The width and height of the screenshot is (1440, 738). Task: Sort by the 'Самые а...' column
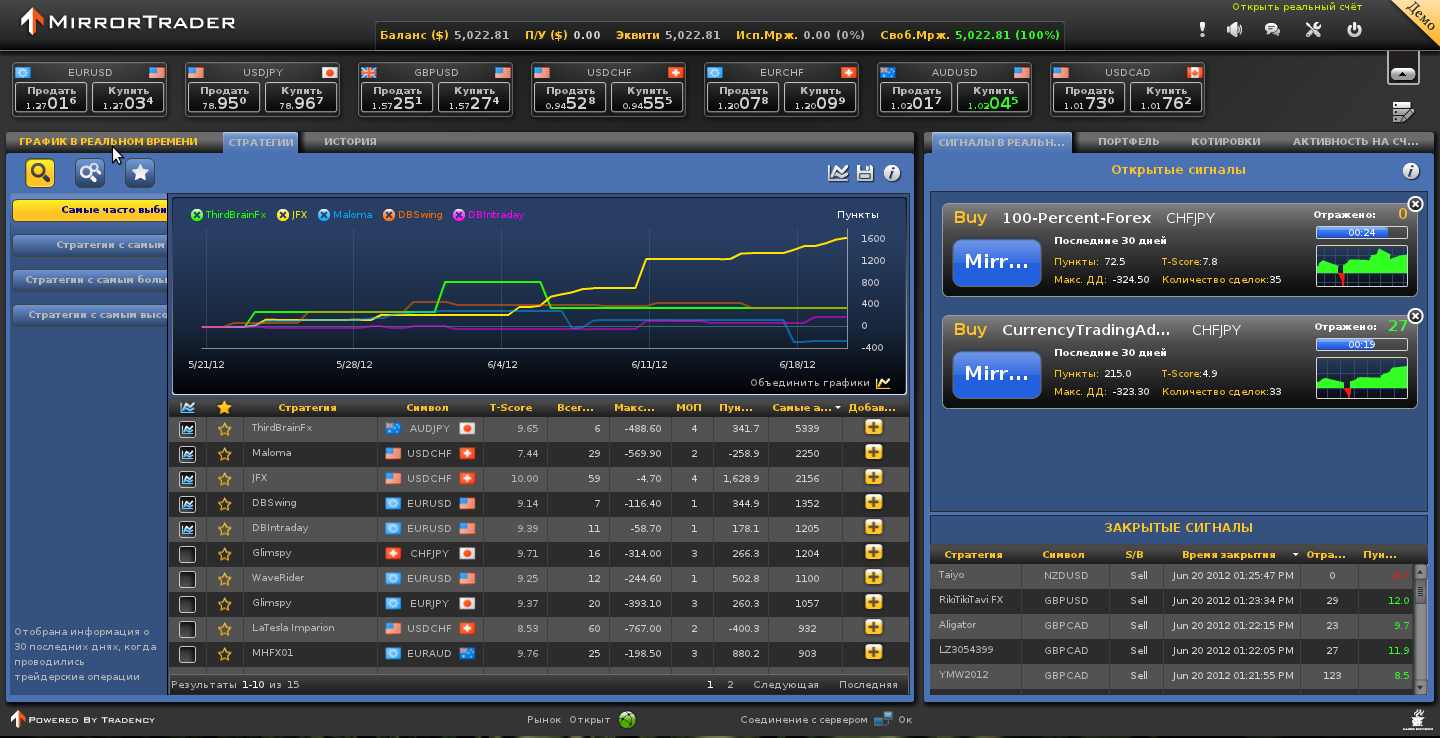click(x=803, y=408)
